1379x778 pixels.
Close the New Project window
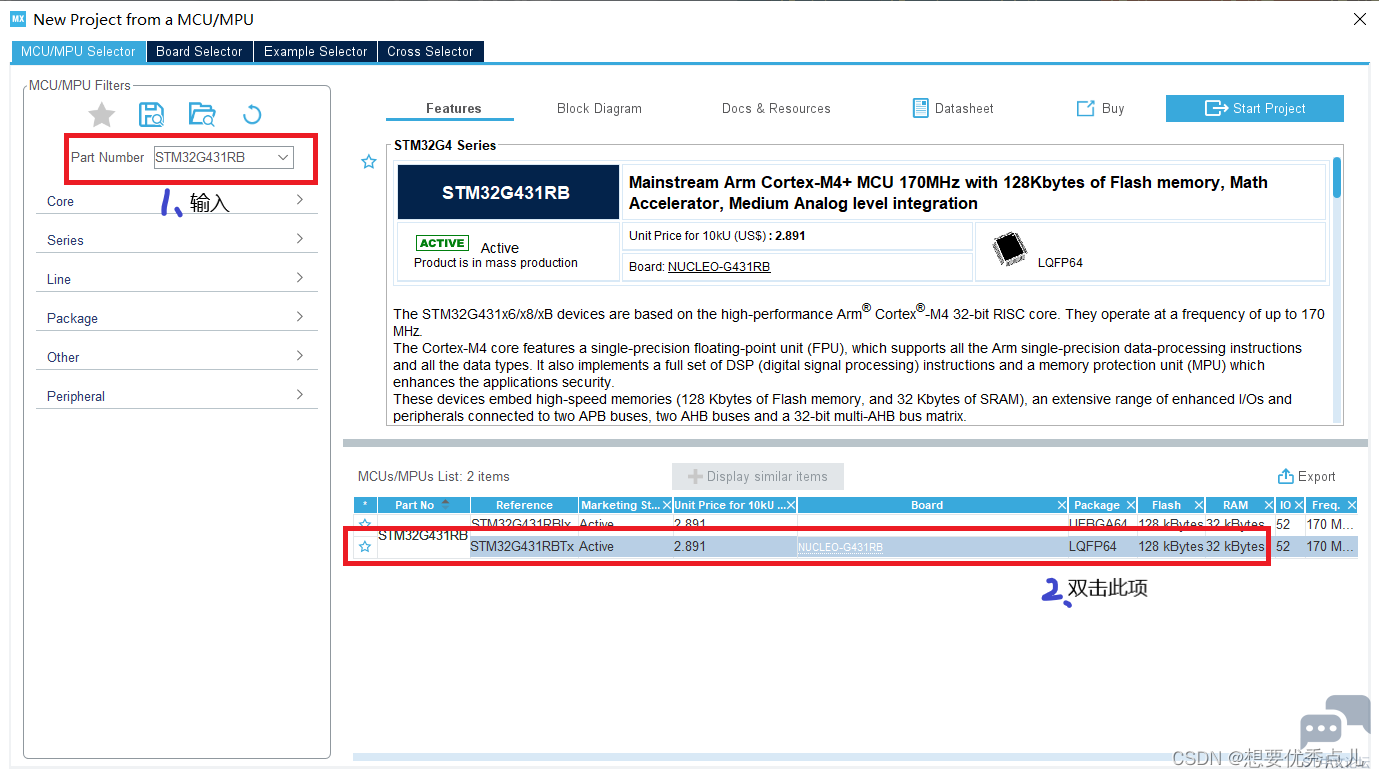click(1359, 19)
